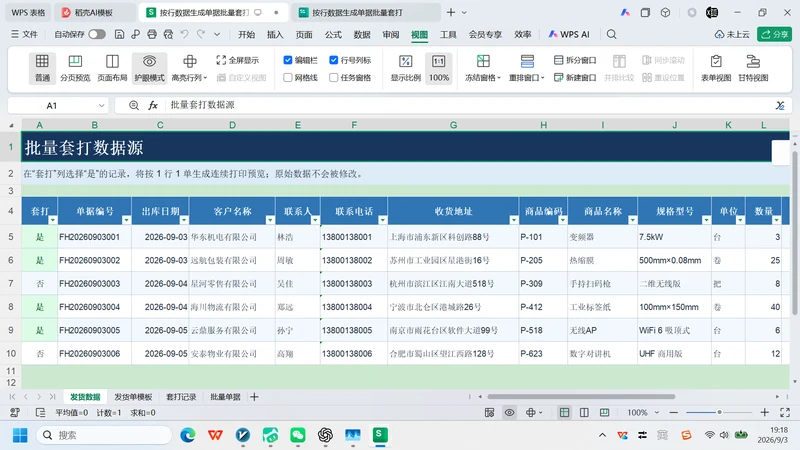Switch to Page Layout (页面布局) view

coord(112,68)
